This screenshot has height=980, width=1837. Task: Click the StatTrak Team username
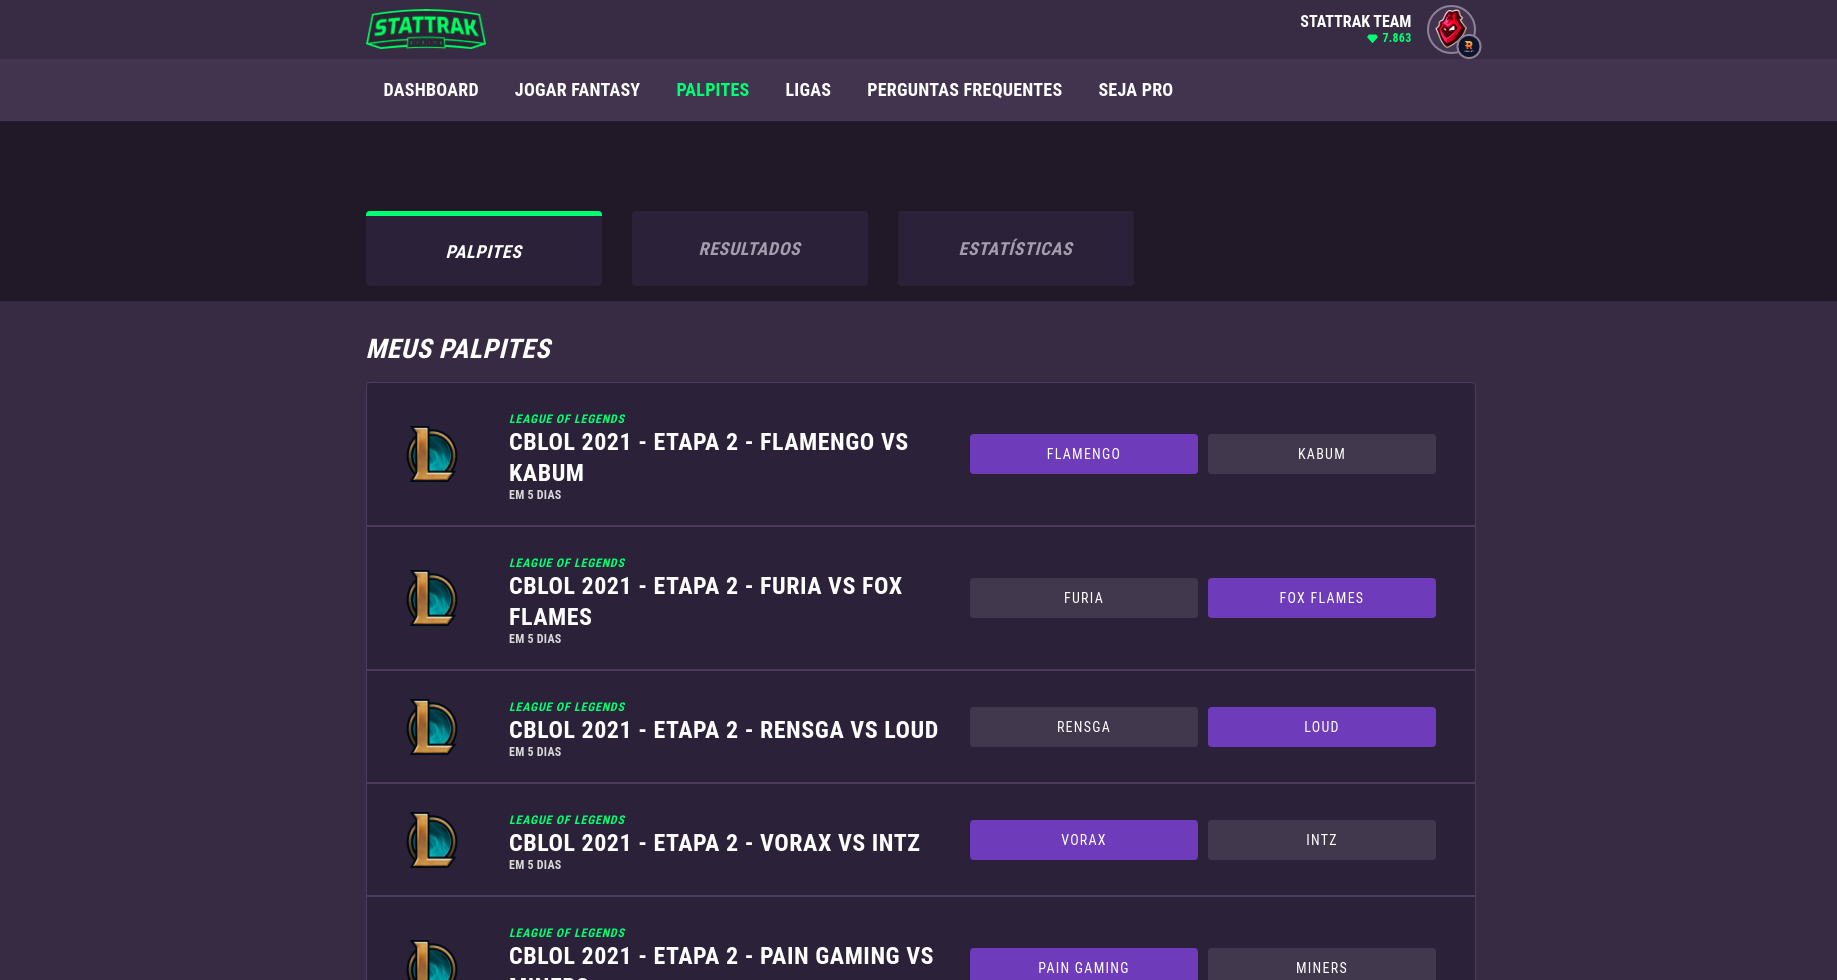click(1355, 21)
